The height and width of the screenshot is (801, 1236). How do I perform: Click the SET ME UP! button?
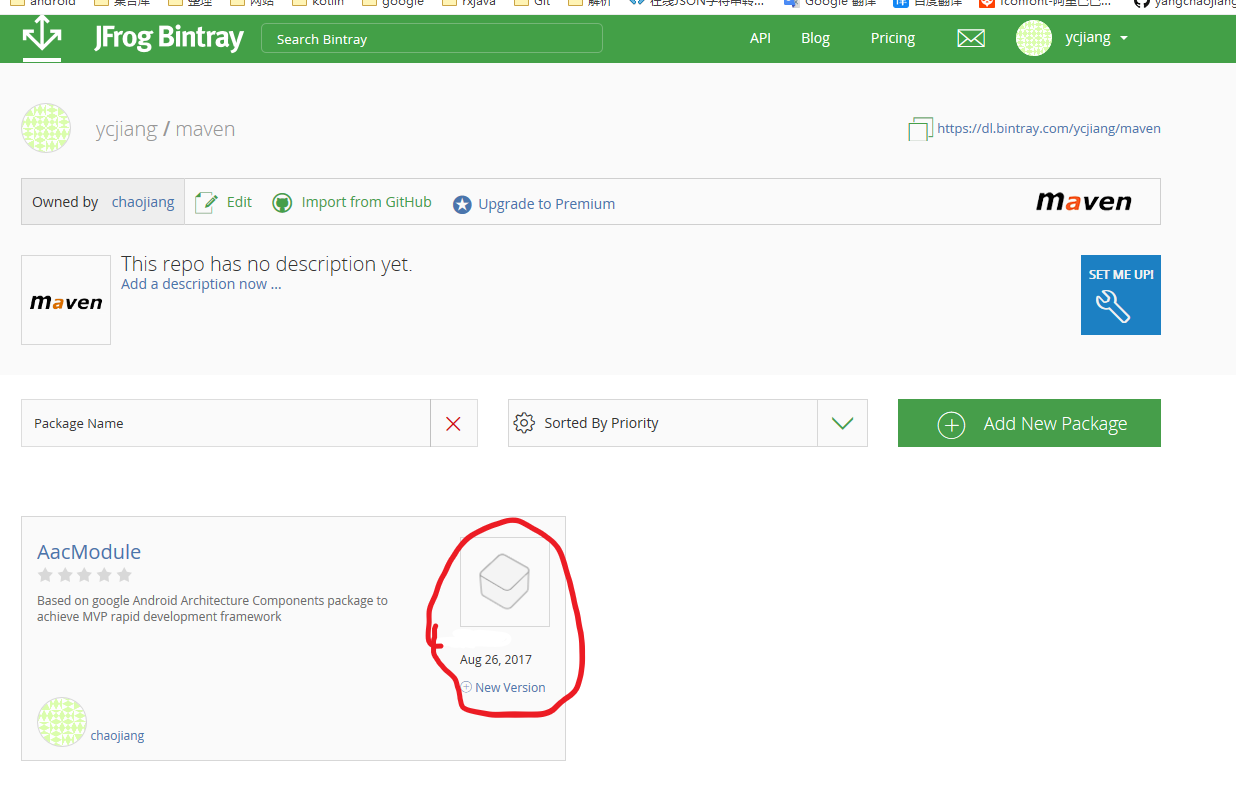point(1121,294)
